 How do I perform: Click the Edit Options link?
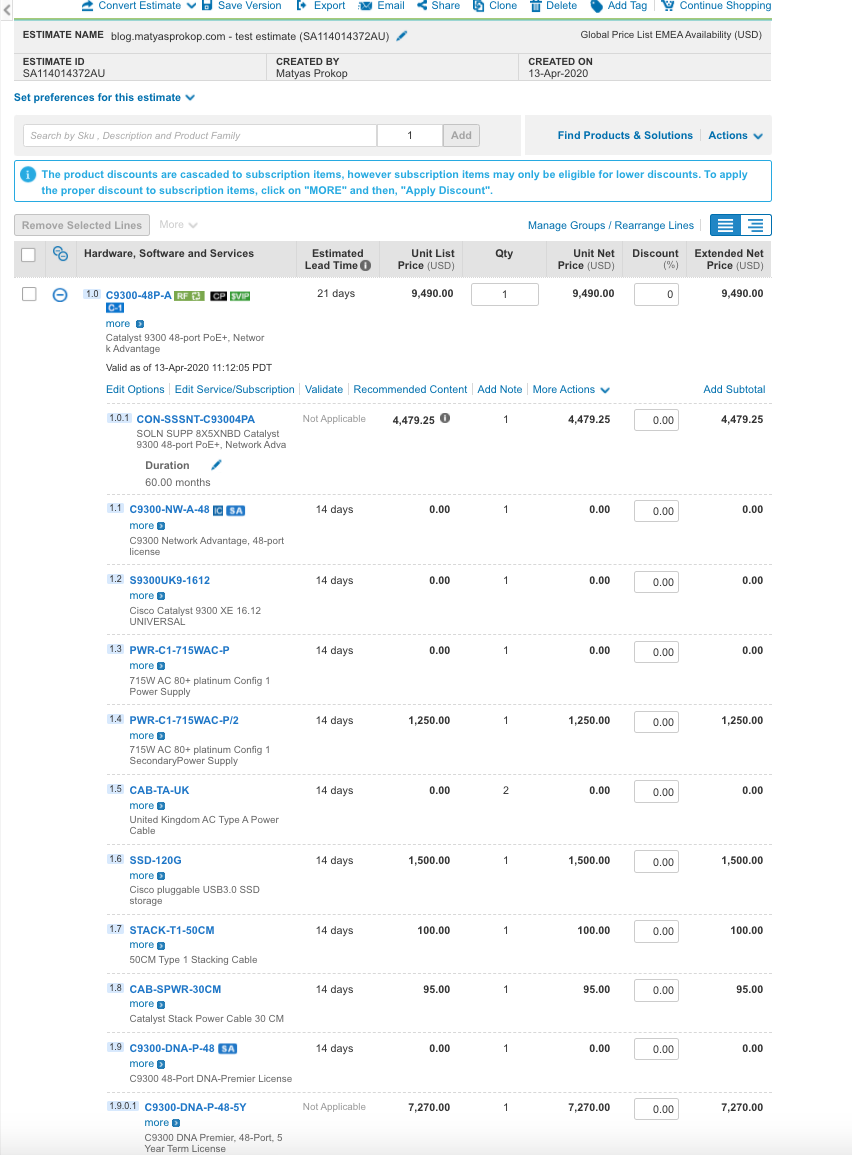pos(135,390)
